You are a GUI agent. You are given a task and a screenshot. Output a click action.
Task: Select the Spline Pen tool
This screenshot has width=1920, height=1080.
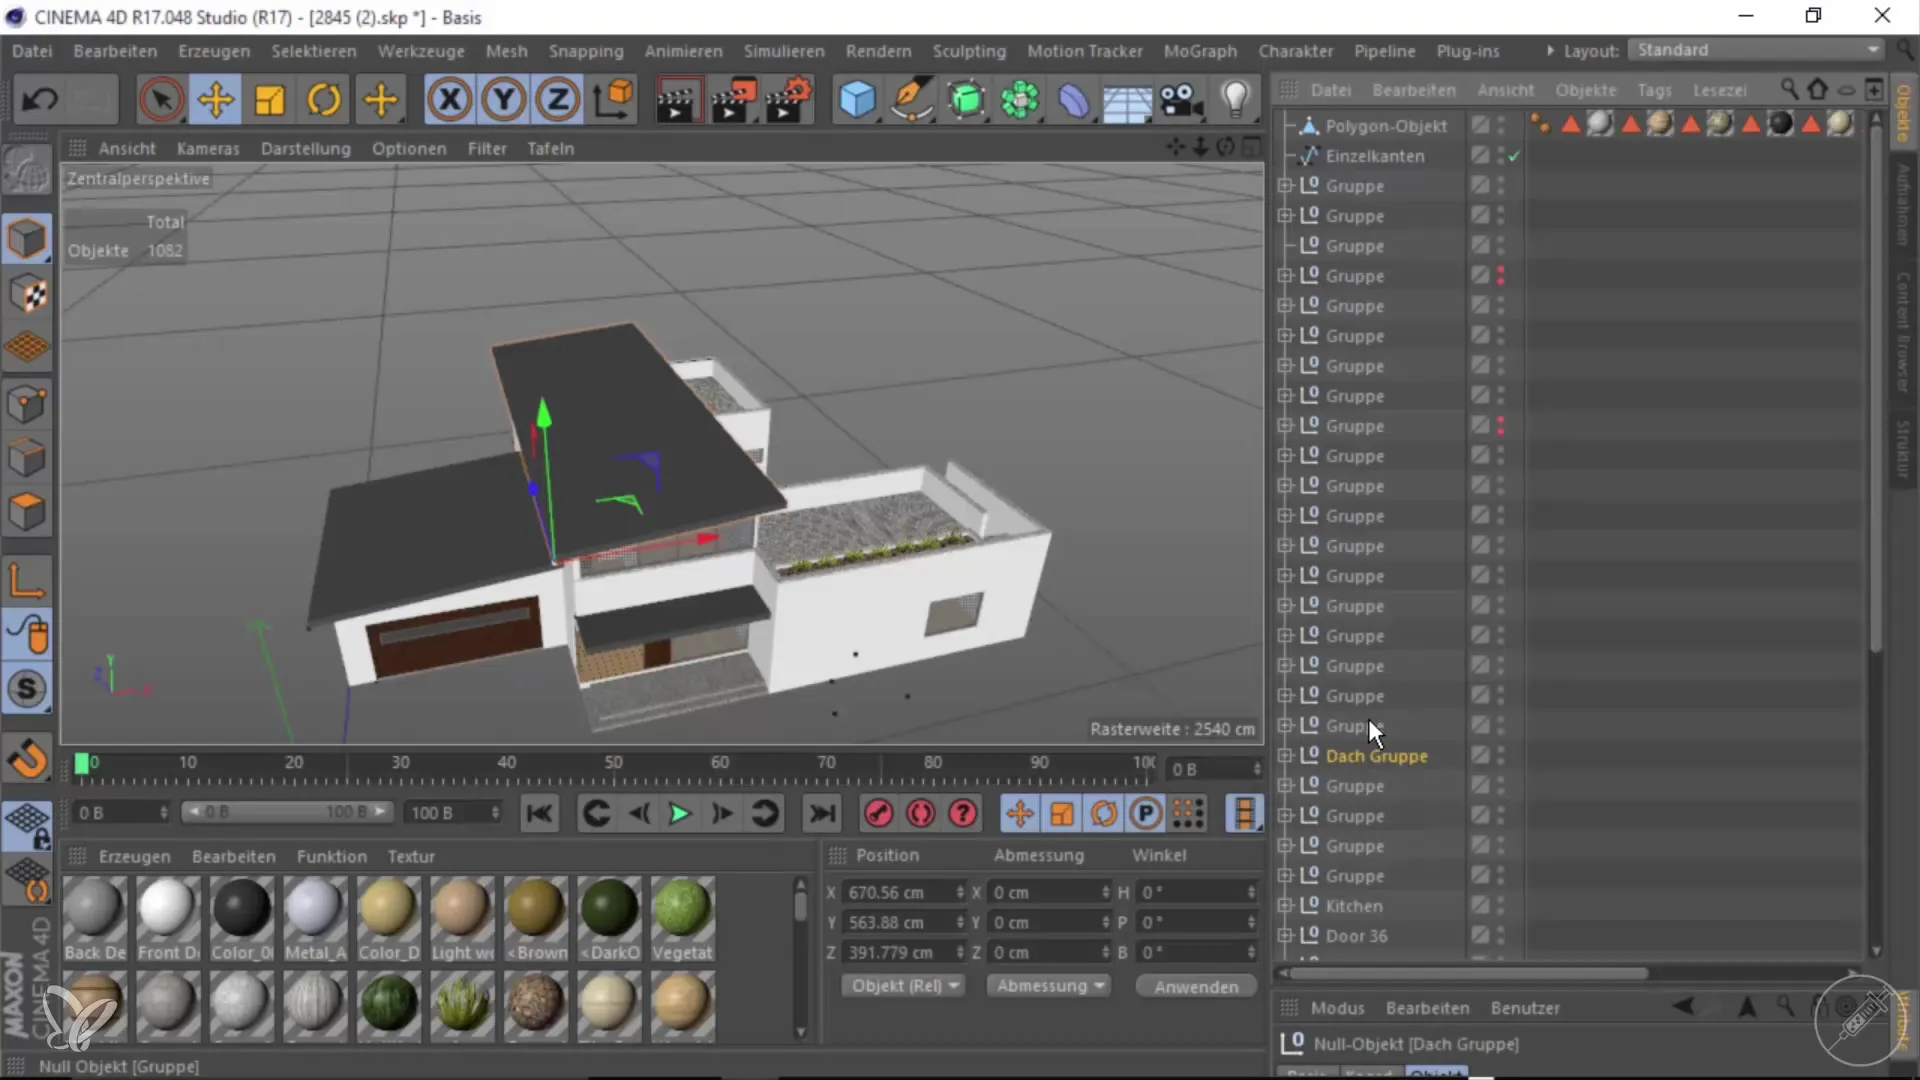click(x=911, y=99)
